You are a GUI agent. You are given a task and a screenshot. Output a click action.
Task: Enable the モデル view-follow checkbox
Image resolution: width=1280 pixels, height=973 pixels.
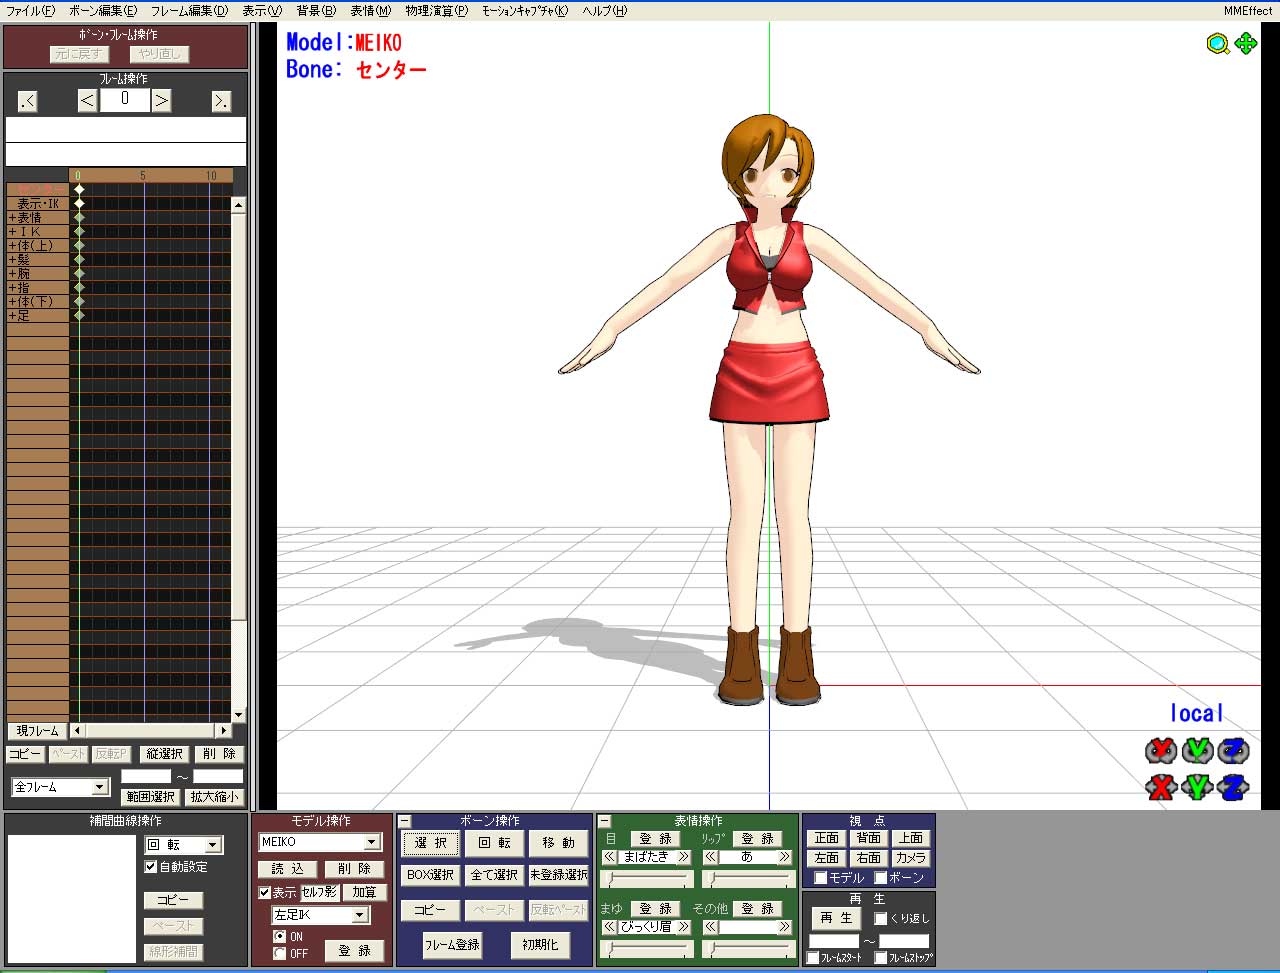pyautogui.click(x=821, y=878)
